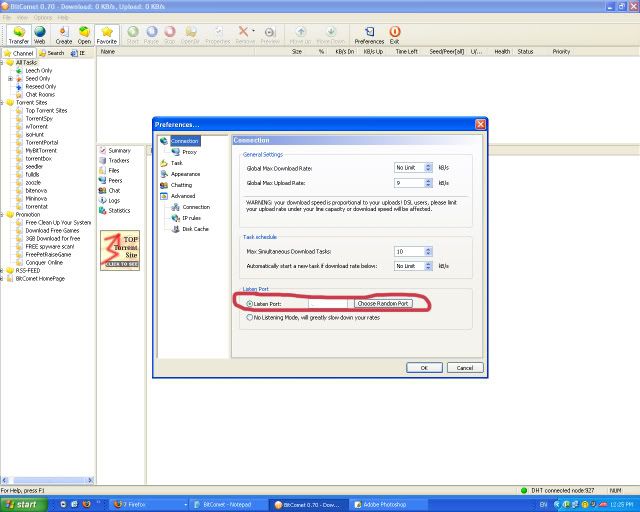Open the Summary details tab
Viewport: 640px width, 512px height.
click(115, 151)
